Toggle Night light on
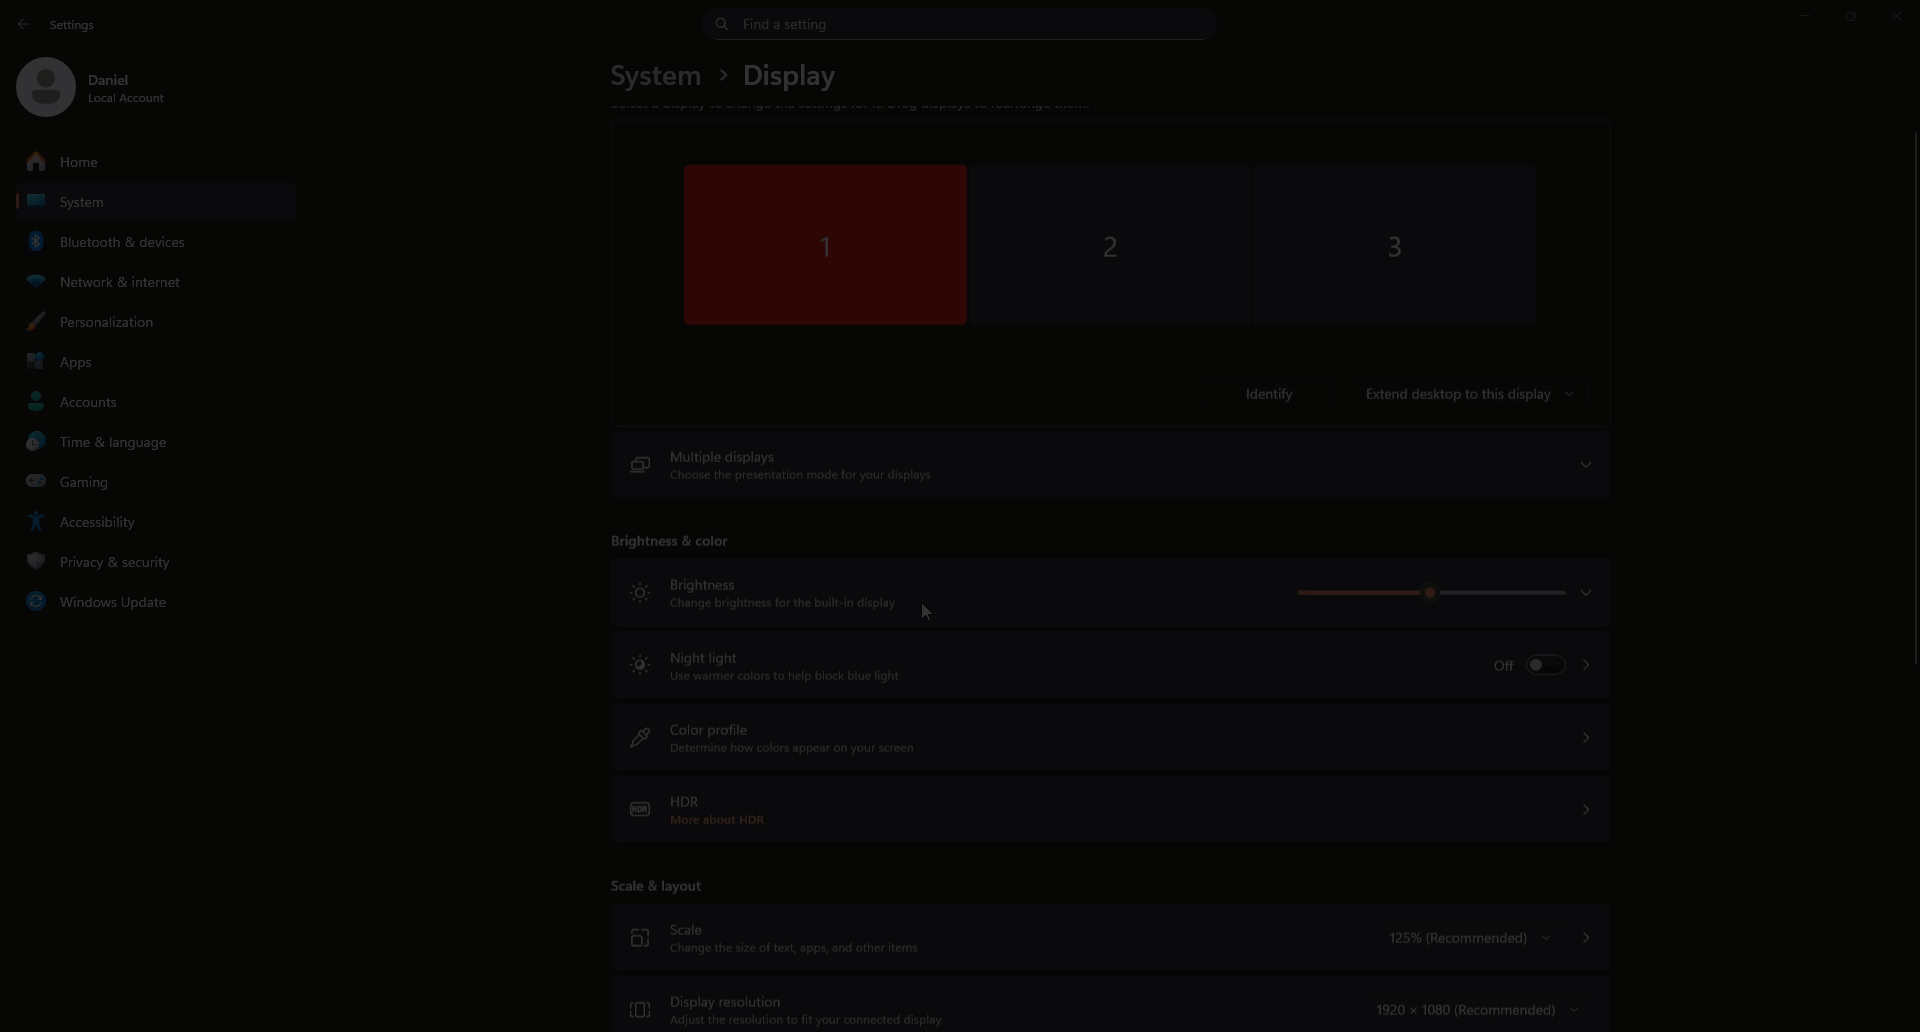Viewport: 1920px width, 1032px height. coord(1546,664)
